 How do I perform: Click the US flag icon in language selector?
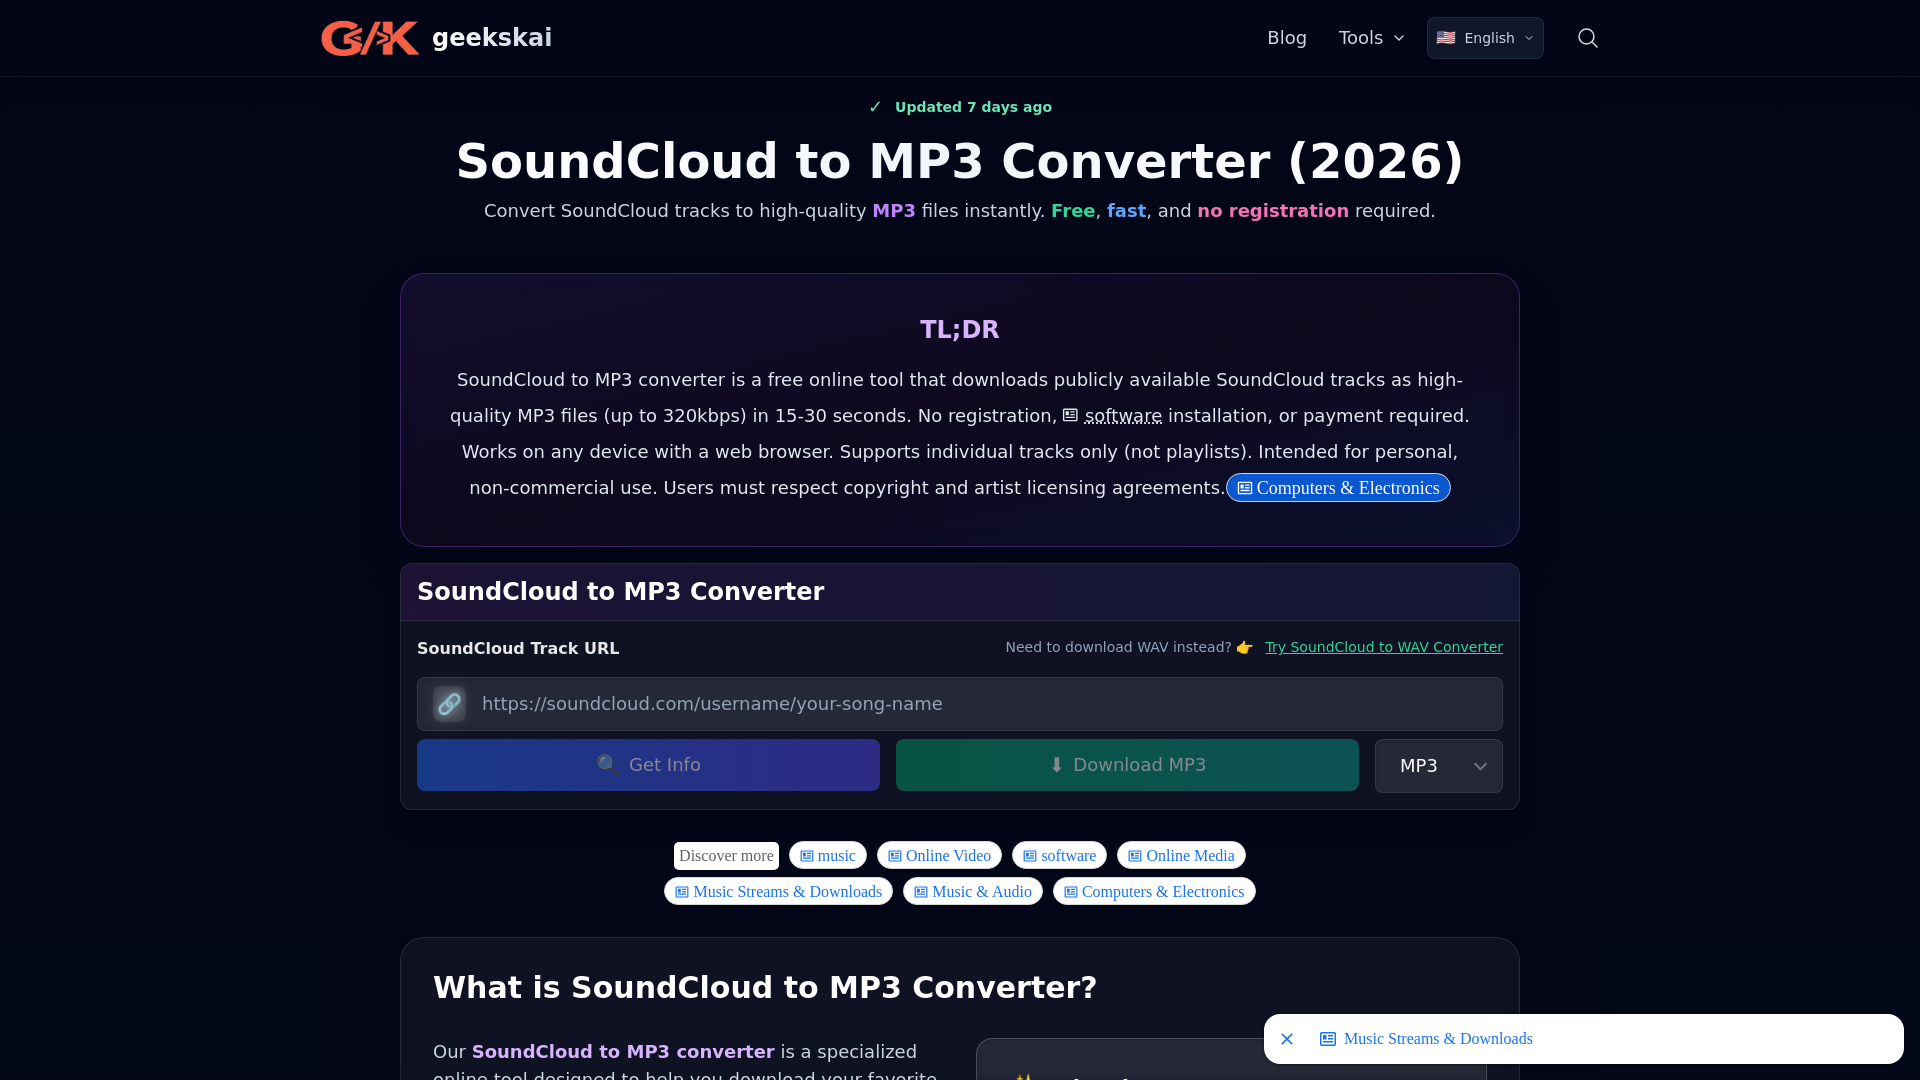(x=1446, y=38)
